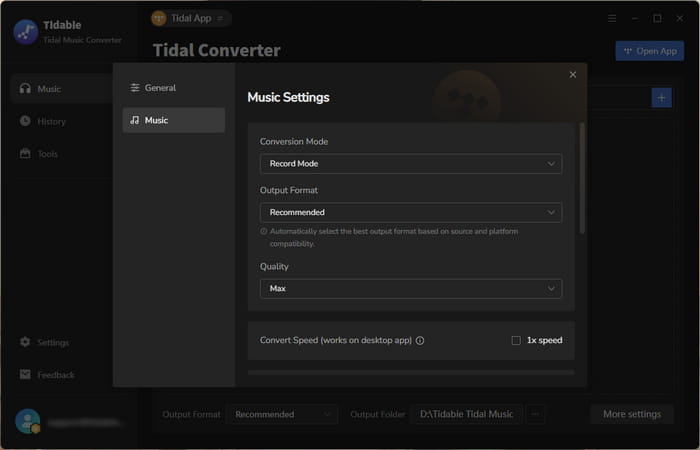Close the Music Settings dialog

[573, 75]
